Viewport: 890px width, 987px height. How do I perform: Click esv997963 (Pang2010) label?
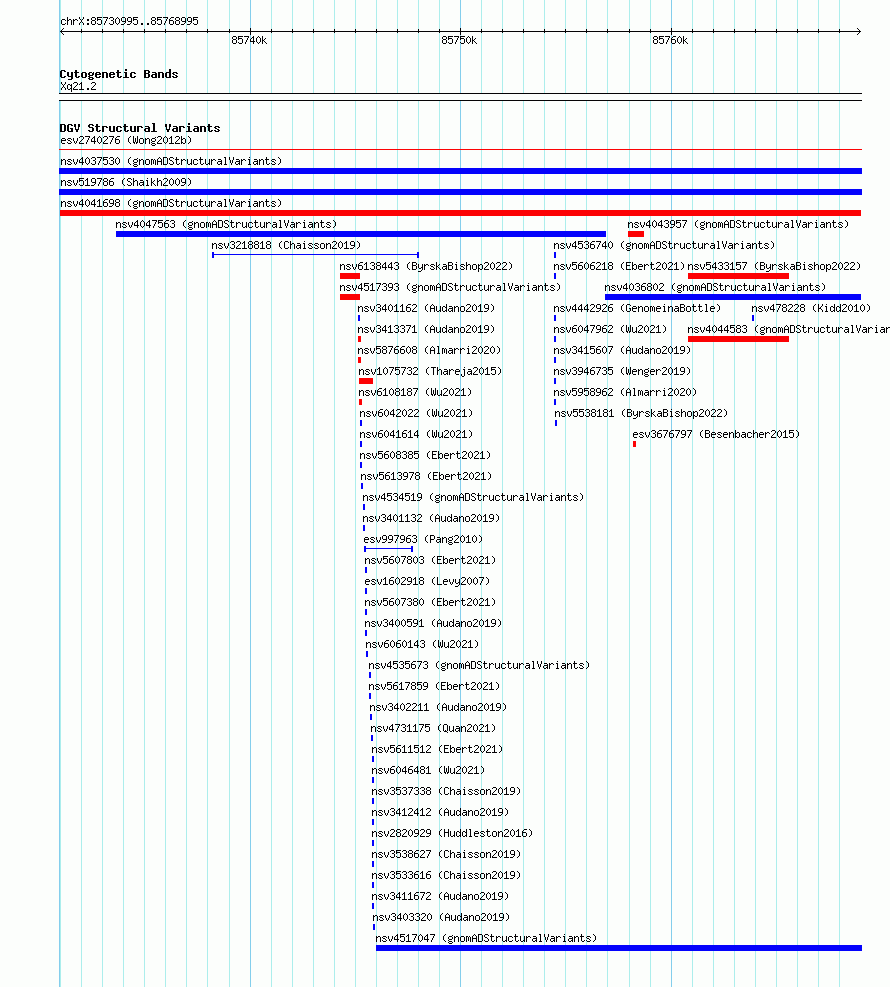pos(423,539)
